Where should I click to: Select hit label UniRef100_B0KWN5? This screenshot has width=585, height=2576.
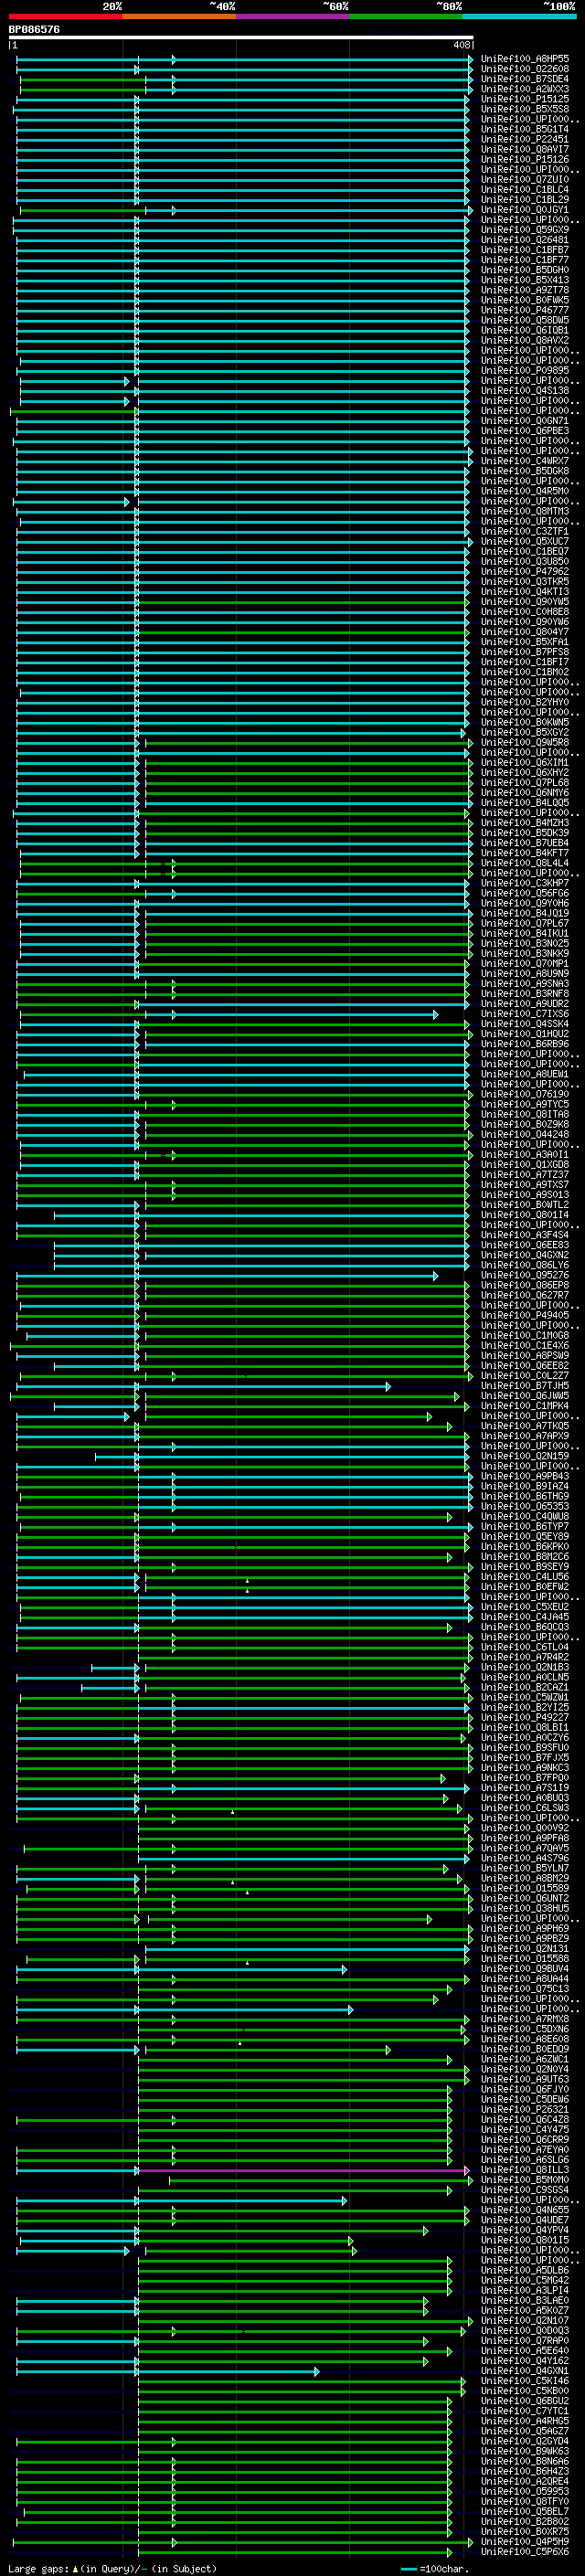tap(525, 722)
